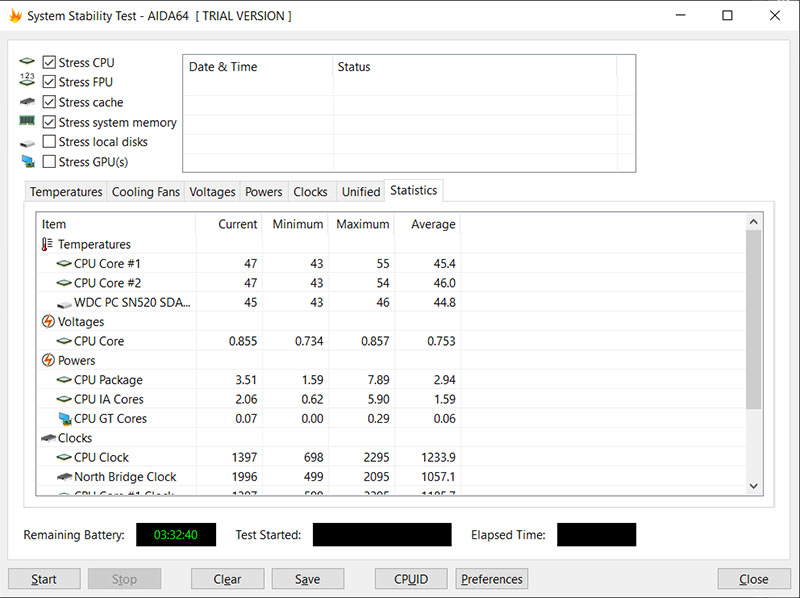
Task: Open the Preferences dialog
Action: pyautogui.click(x=491, y=579)
